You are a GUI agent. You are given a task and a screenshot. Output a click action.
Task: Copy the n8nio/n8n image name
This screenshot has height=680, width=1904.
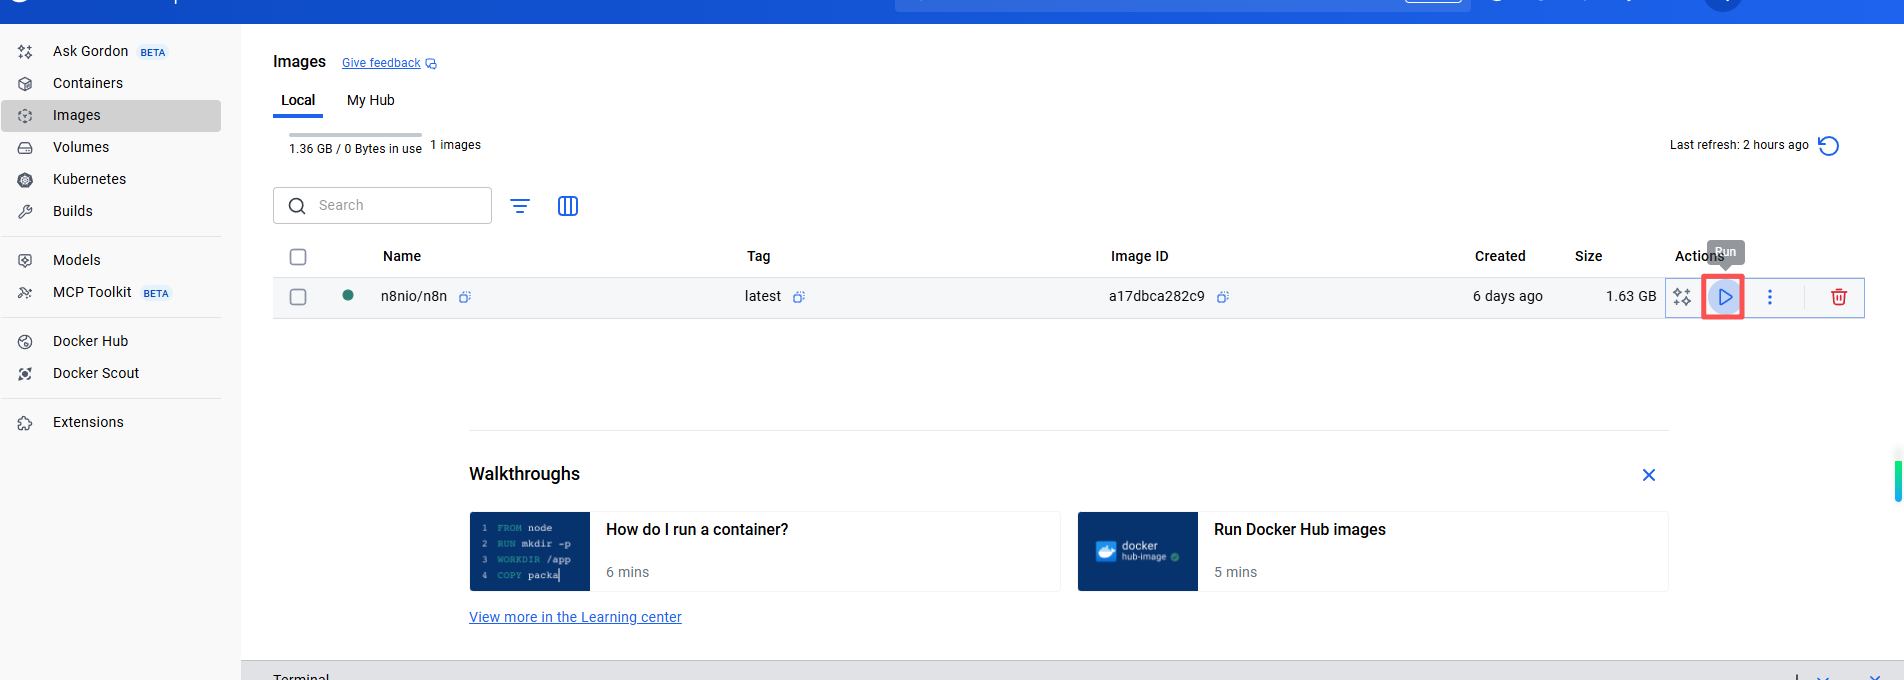[465, 297]
